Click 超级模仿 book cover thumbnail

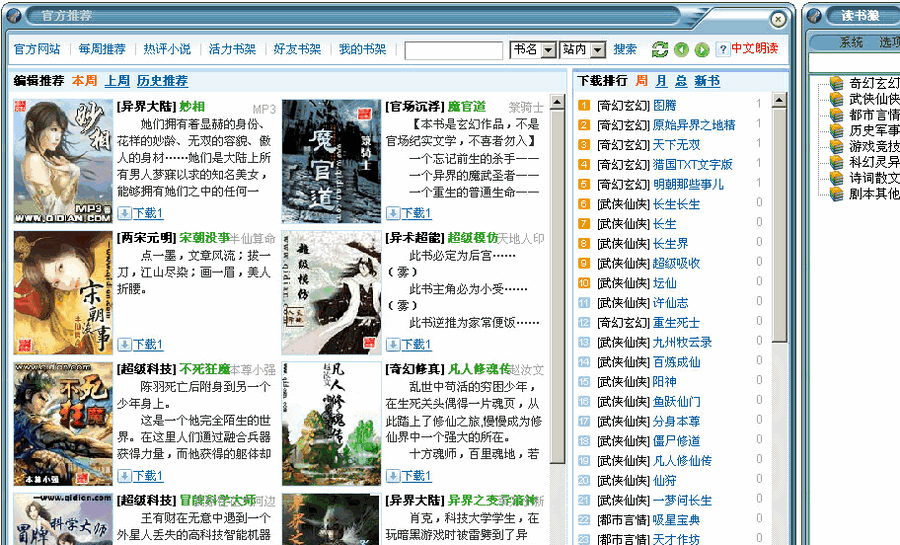[331, 293]
